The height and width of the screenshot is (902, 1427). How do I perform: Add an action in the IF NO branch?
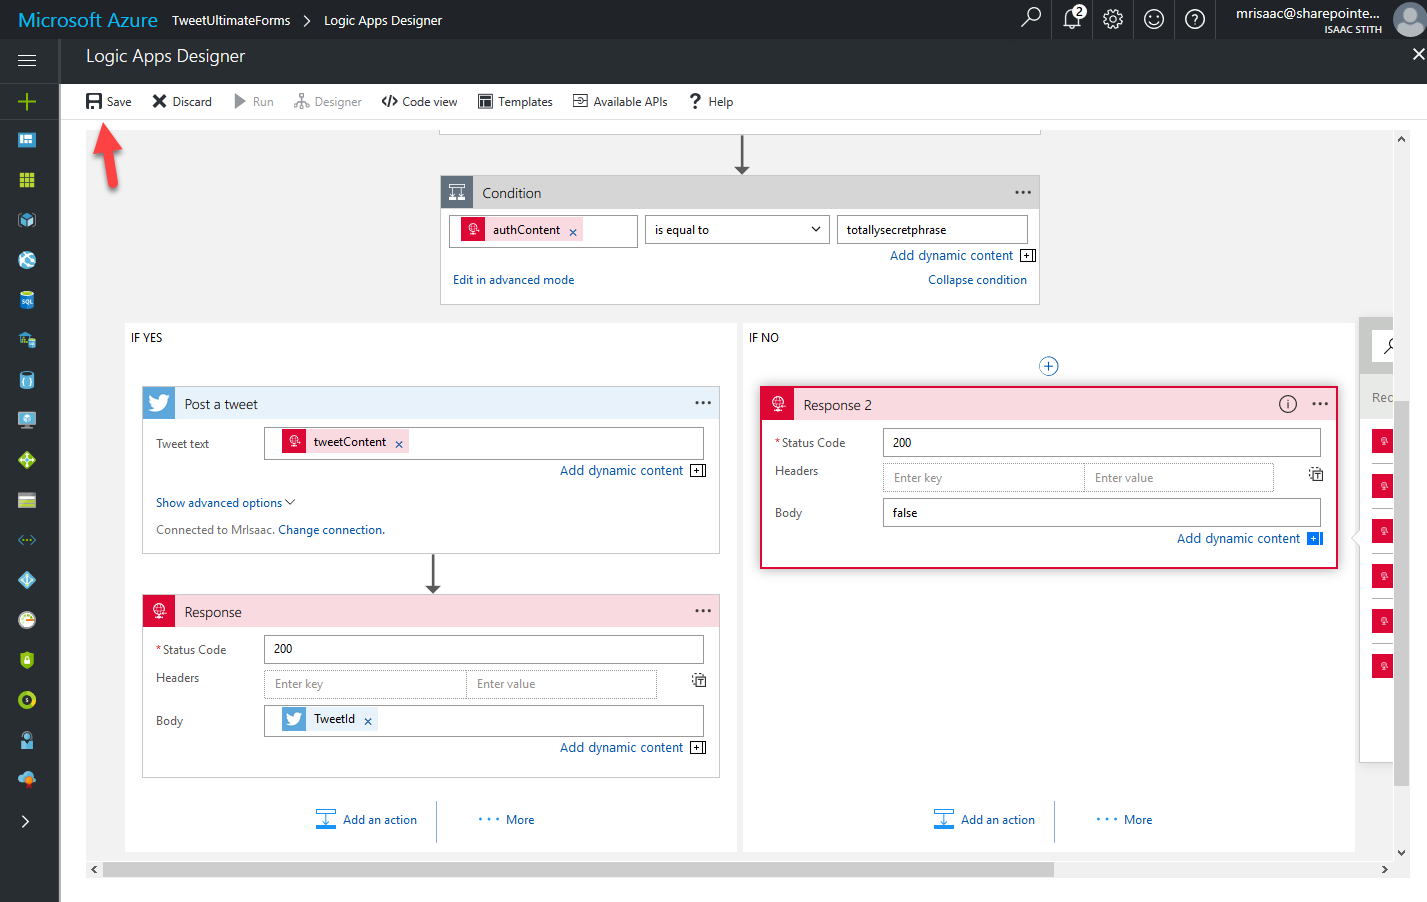985,820
